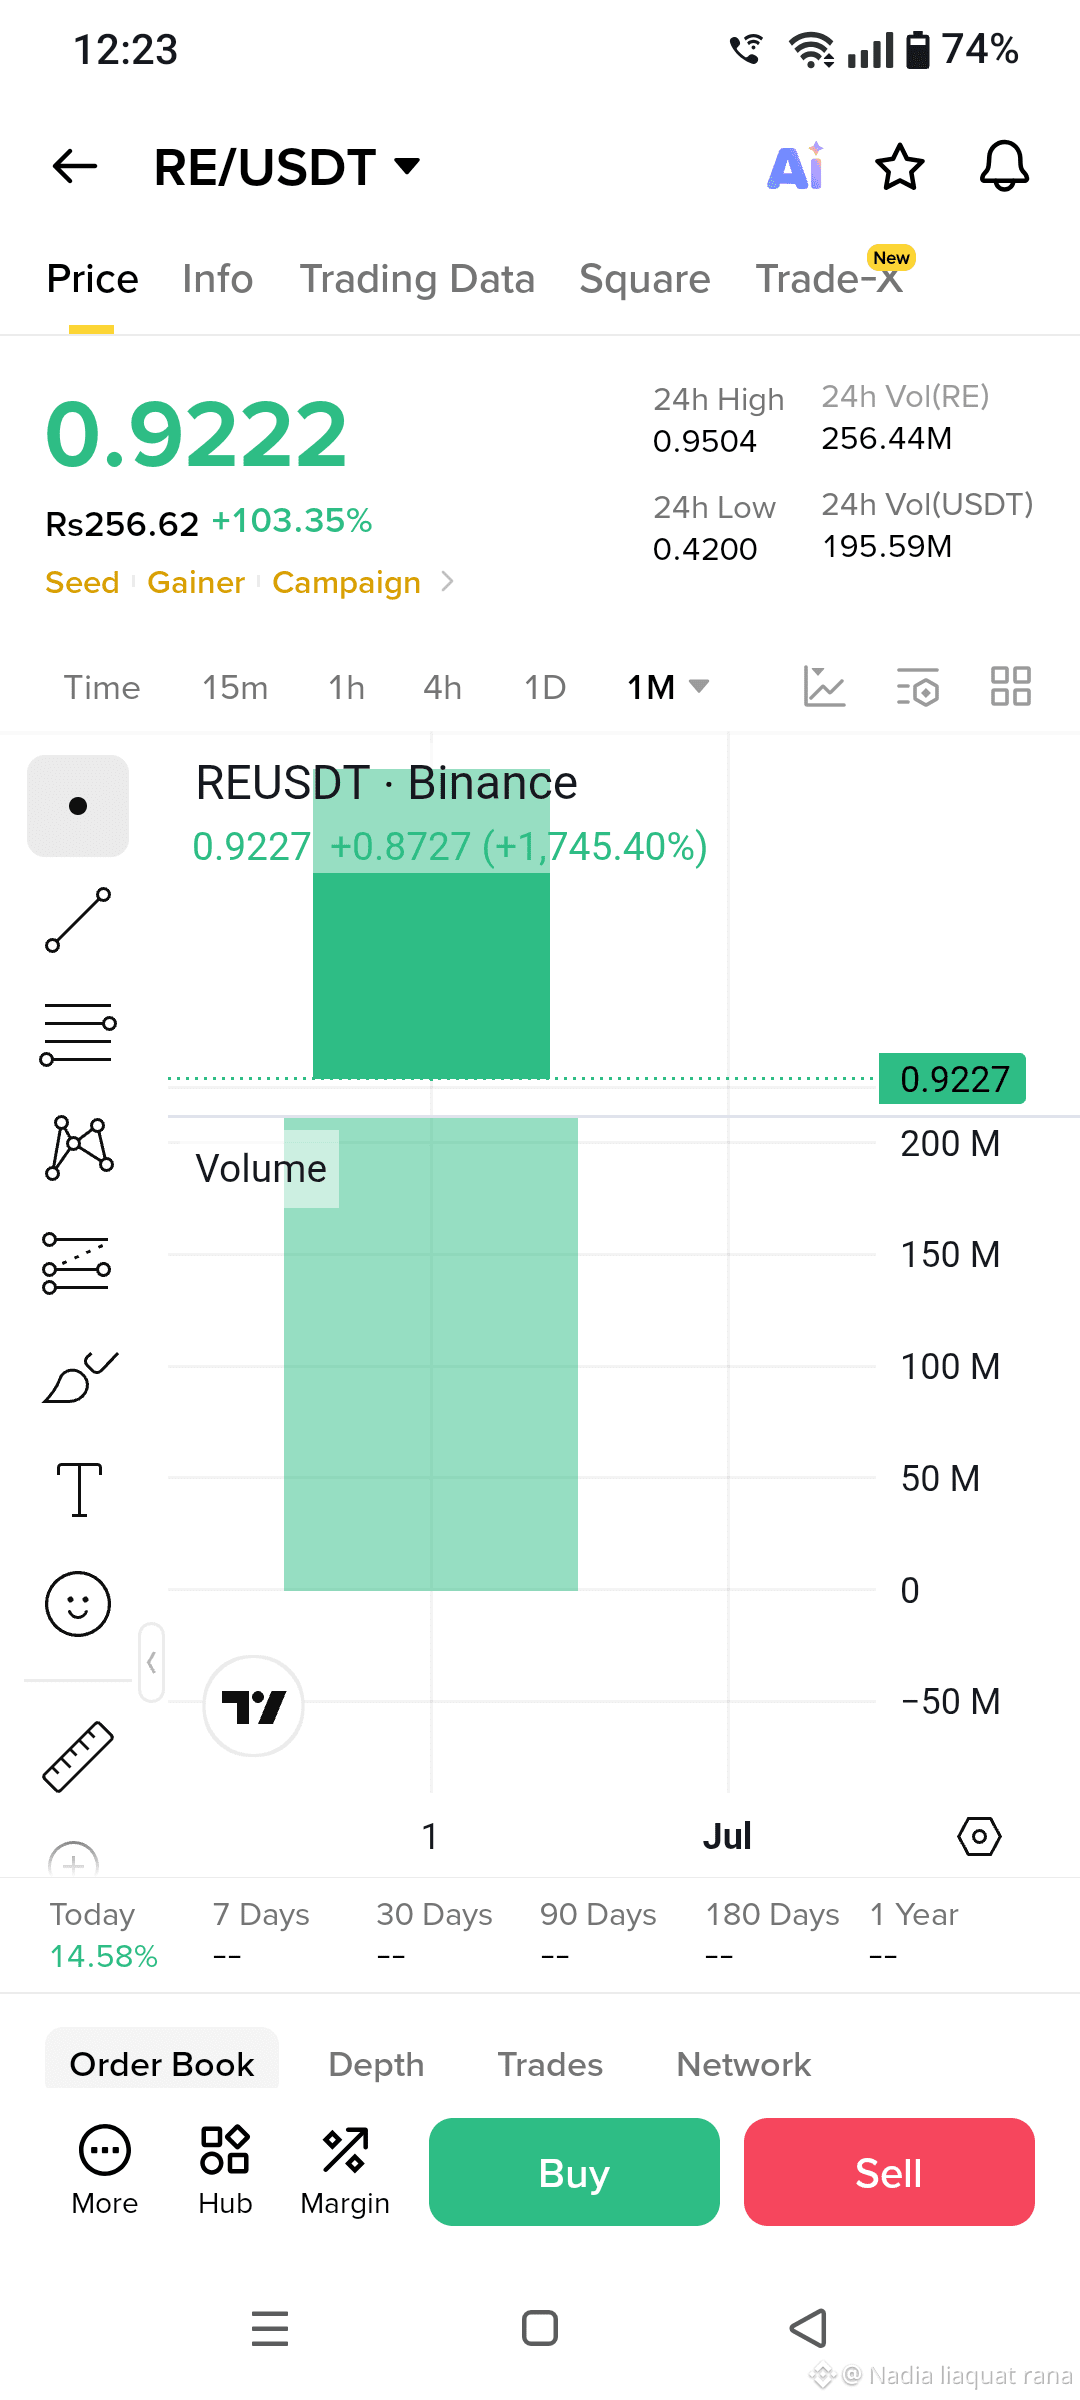Tap the TradingView logo button
The width and height of the screenshot is (1080, 2400).
pyautogui.click(x=254, y=1706)
